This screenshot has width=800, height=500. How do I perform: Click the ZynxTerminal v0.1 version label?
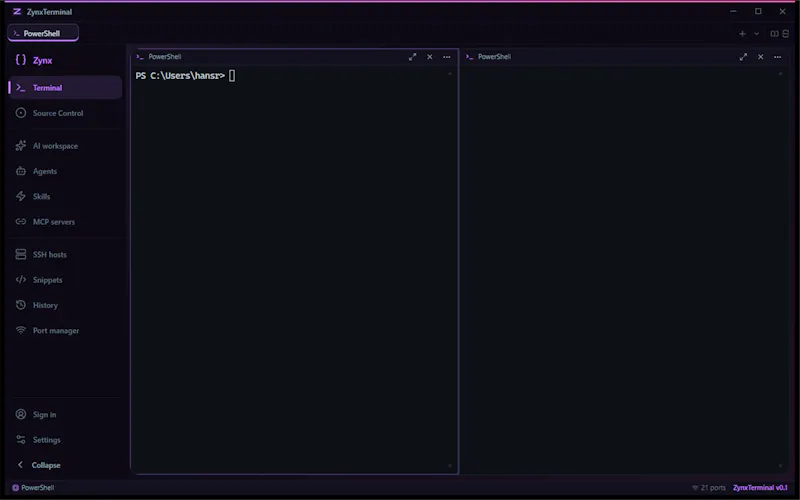[760, 488]
